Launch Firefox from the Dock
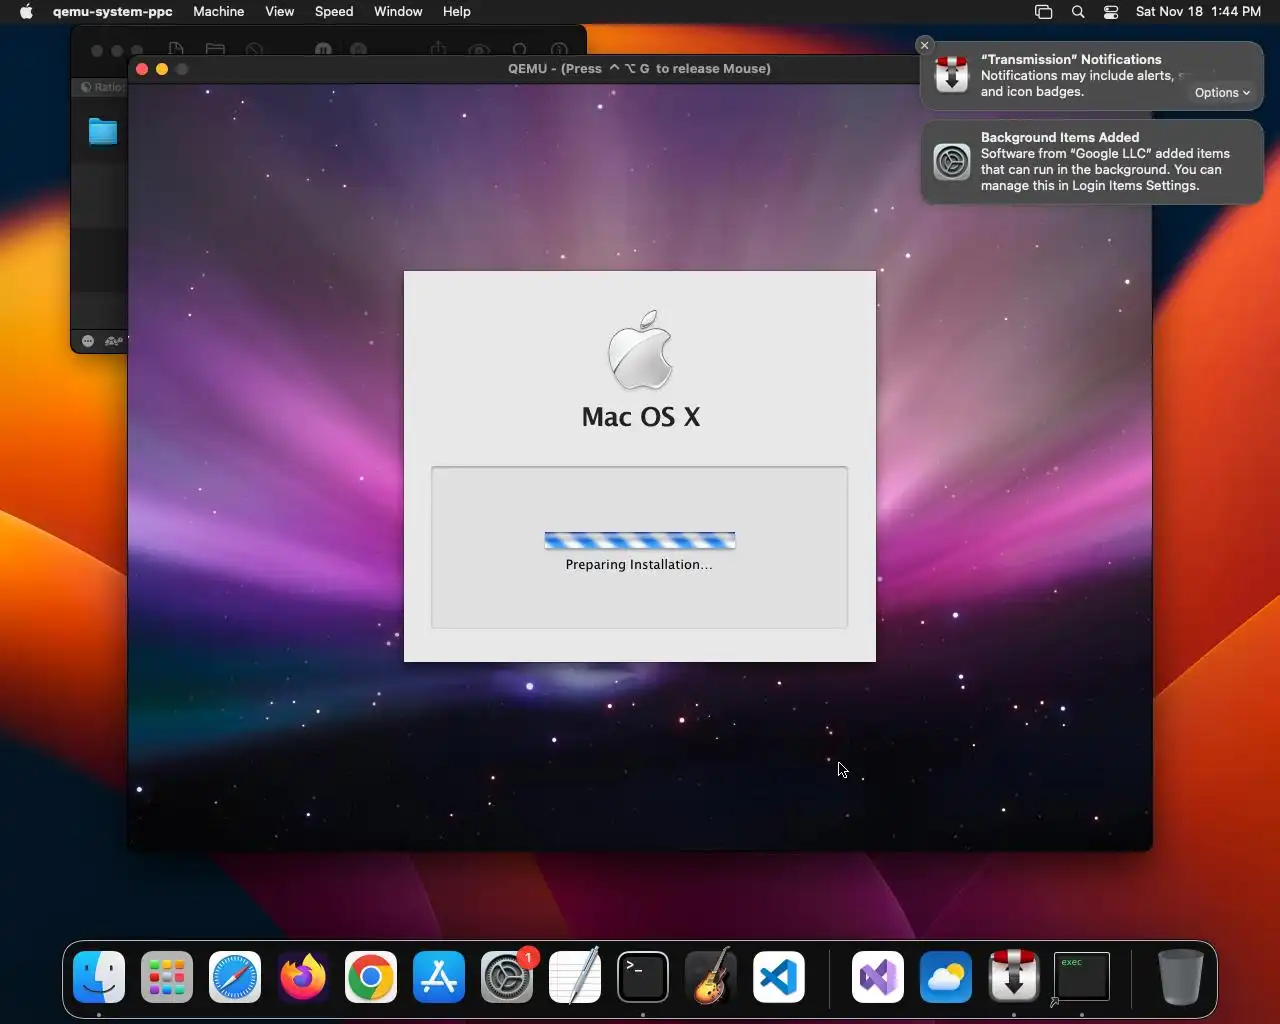 (303, 977)
